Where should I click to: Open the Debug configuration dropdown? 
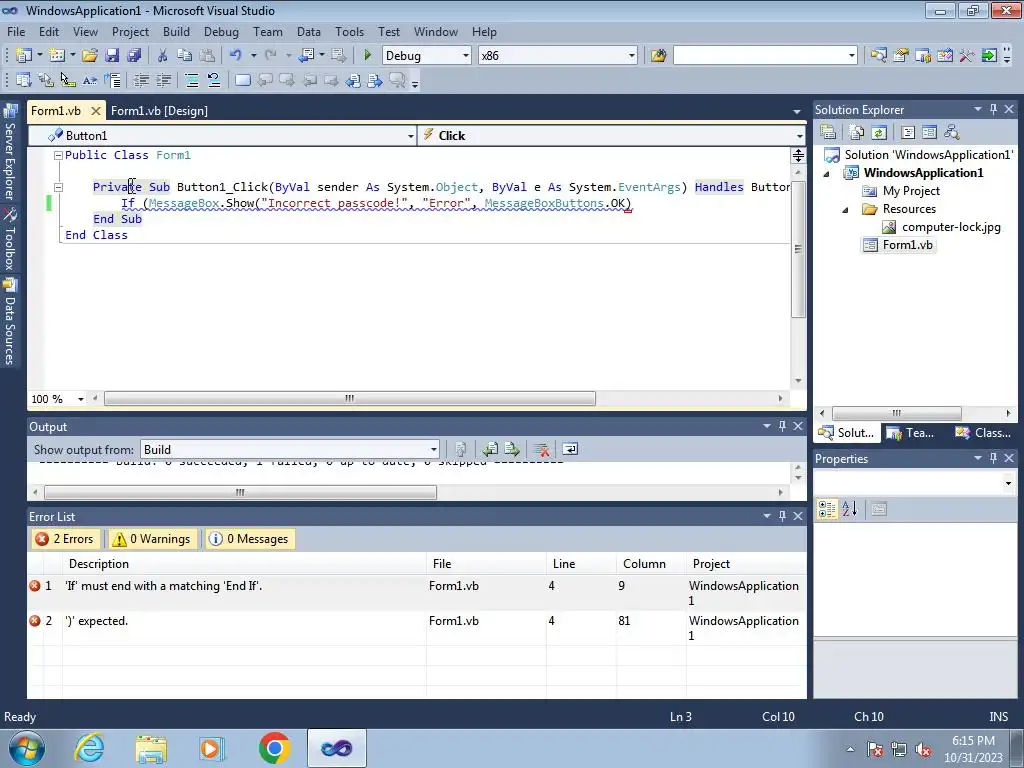coord(466,56)
